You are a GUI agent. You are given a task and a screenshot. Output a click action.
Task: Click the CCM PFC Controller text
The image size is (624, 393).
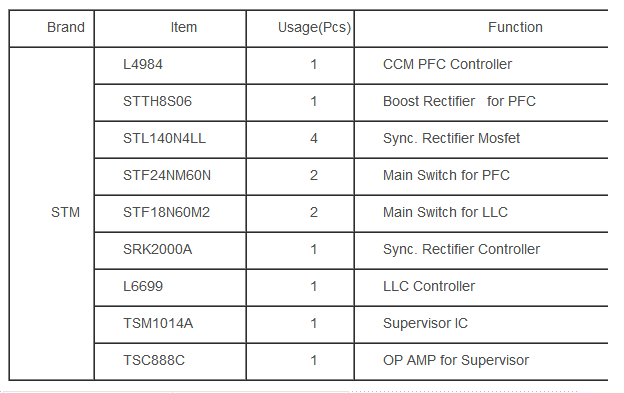447,64
